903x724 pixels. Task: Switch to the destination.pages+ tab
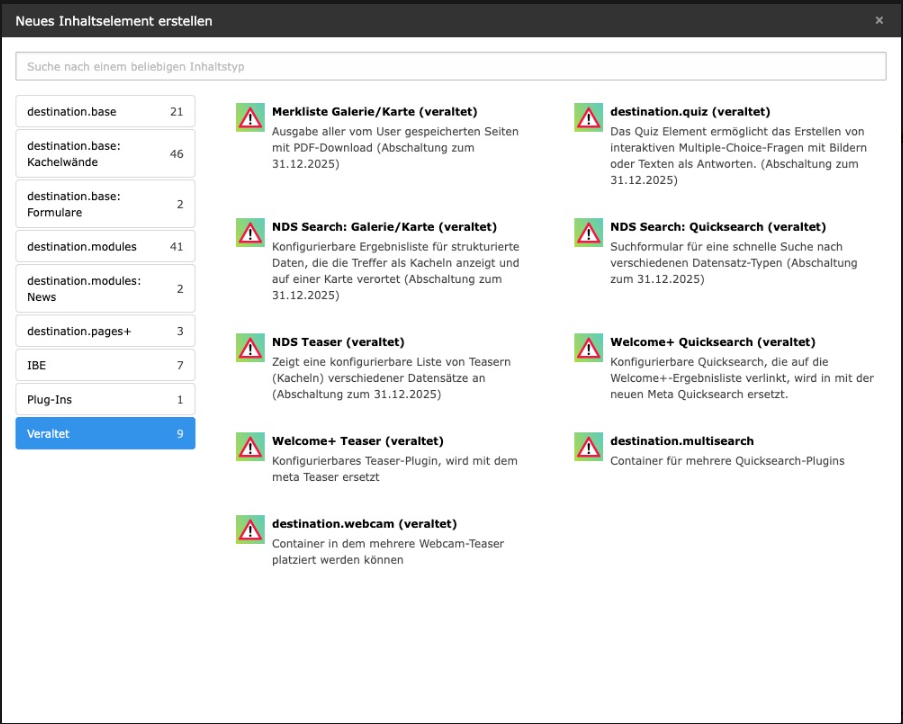pos(105,331)
